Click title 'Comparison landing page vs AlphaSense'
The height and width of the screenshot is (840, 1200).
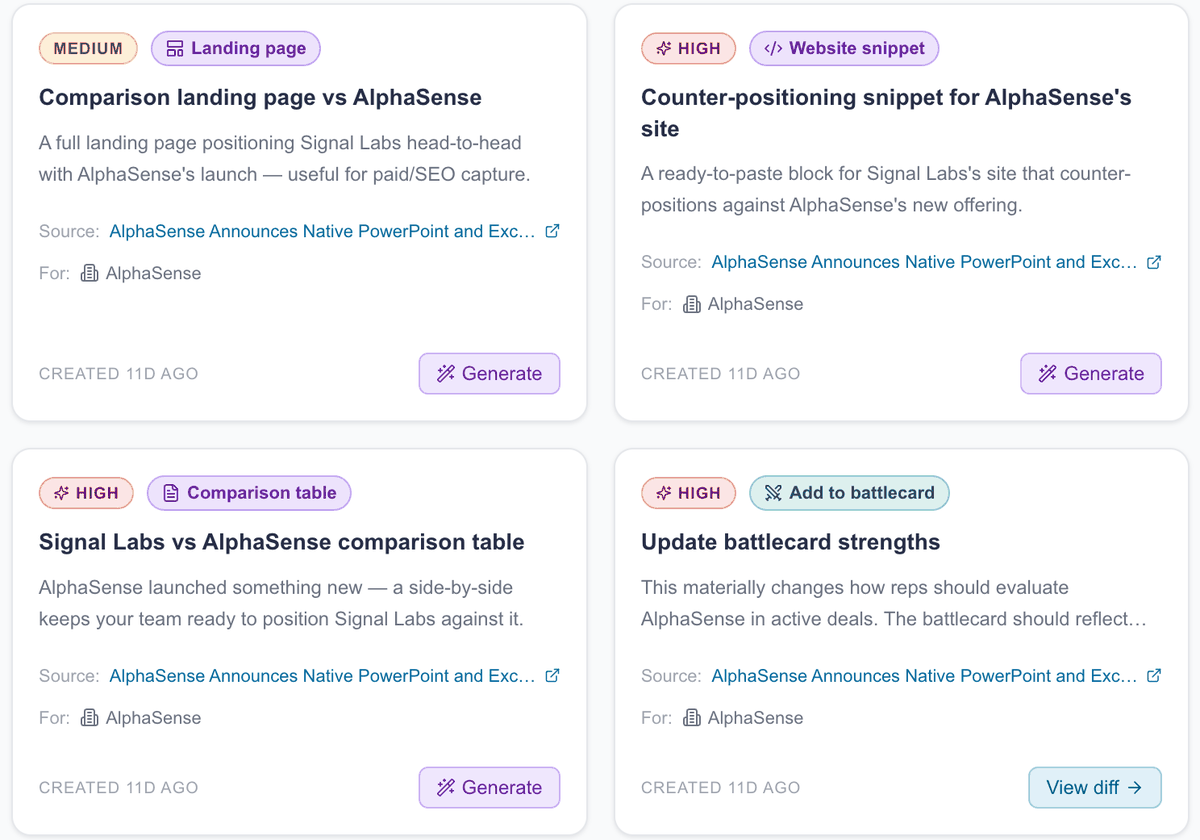tap(260, 98)
